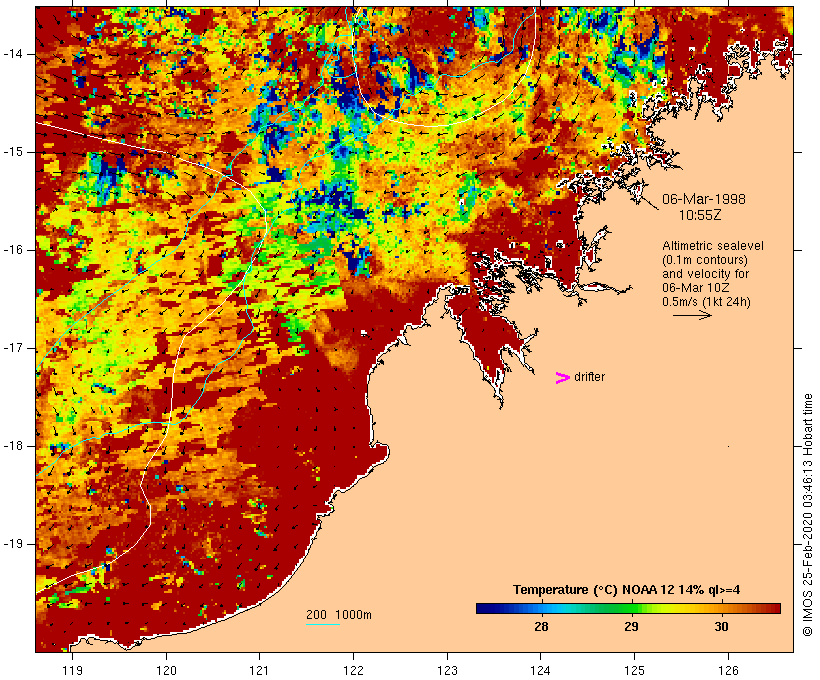The width and height of the screenshot is (820, 680).
Task: Click the '121' longitude axis label
Action: coord(260,670)
